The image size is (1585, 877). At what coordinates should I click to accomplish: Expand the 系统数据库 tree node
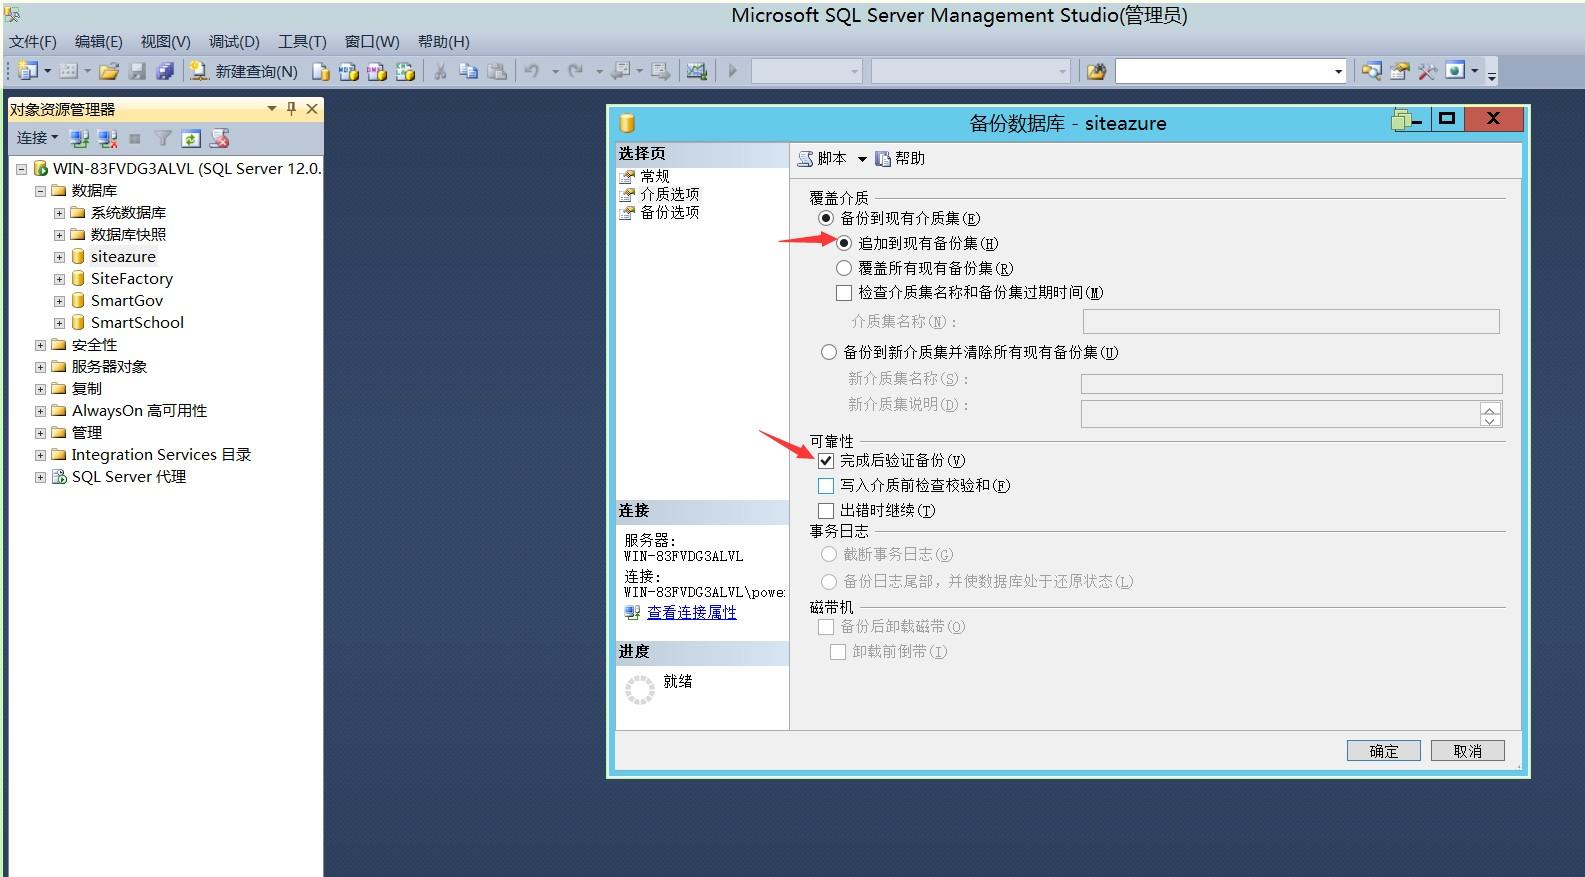[59, 213]
